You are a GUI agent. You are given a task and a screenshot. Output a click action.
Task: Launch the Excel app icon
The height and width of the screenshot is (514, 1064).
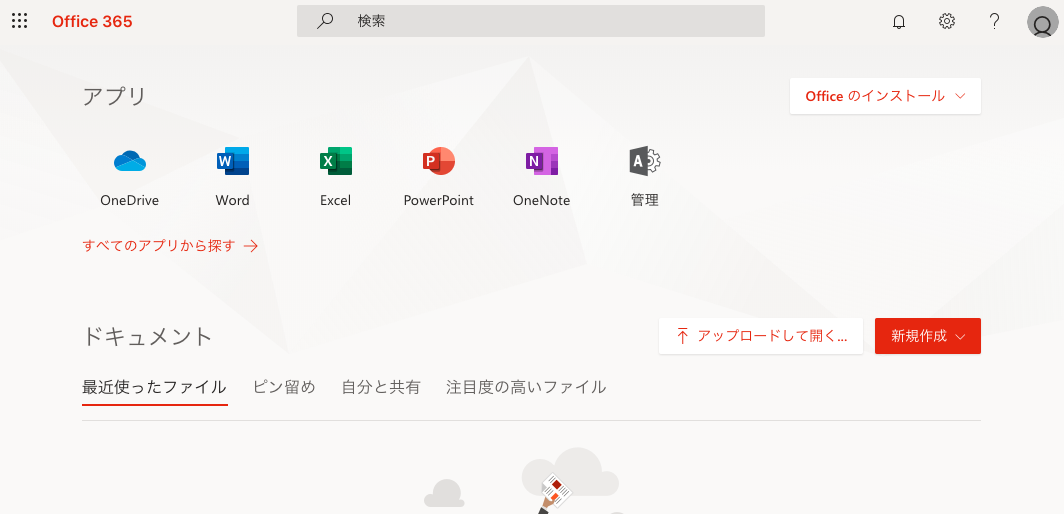point(335,161)
